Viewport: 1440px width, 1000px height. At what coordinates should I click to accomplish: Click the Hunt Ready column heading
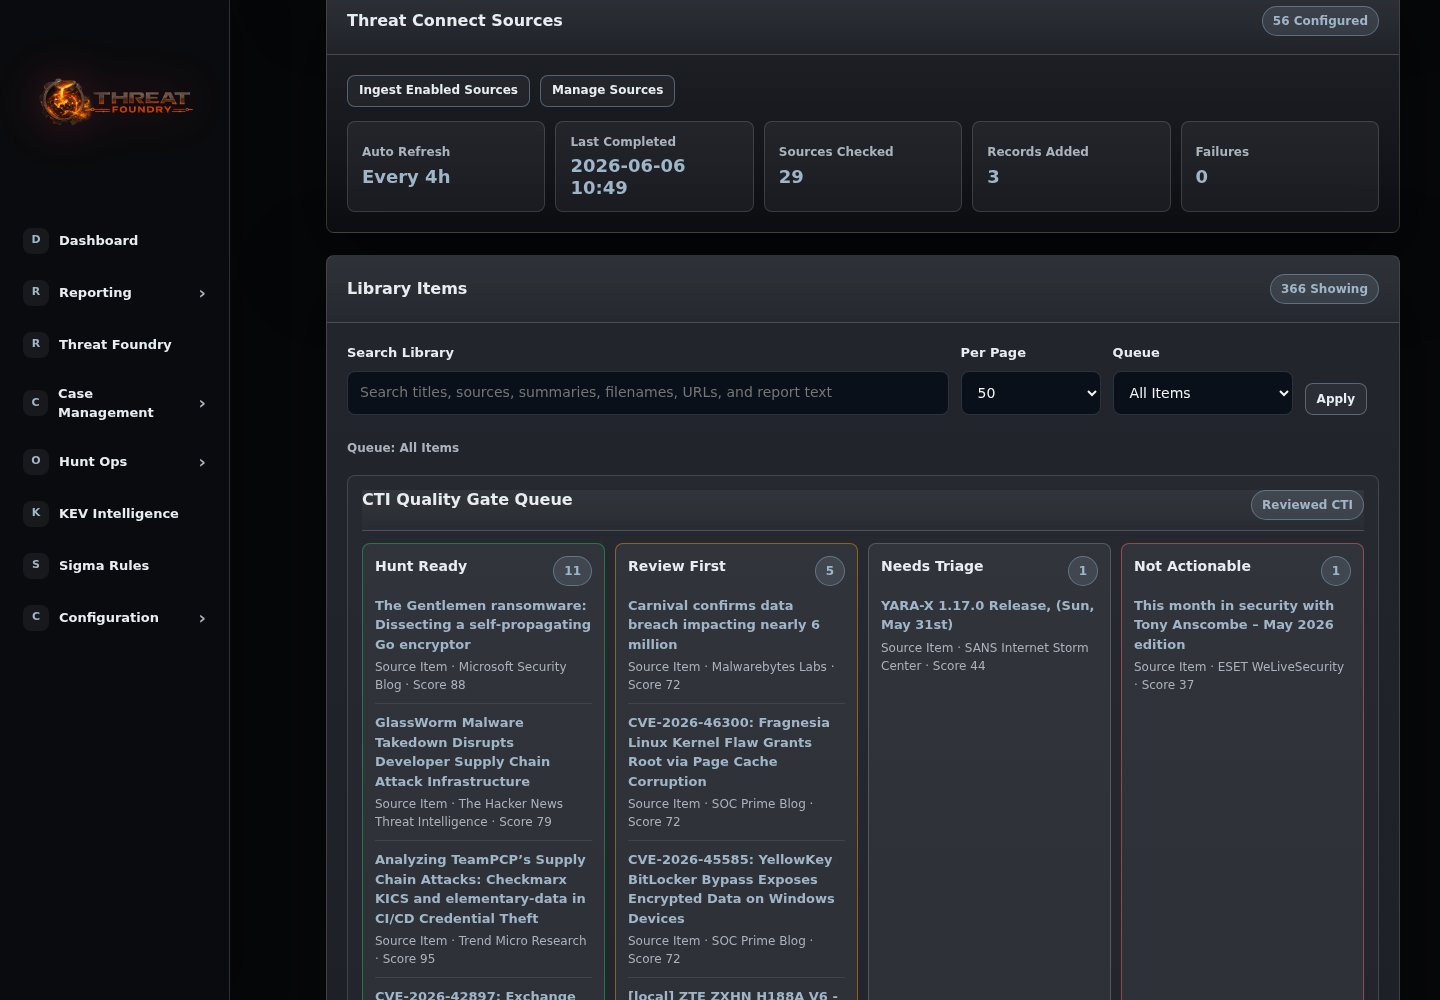[x=421, y=566]
